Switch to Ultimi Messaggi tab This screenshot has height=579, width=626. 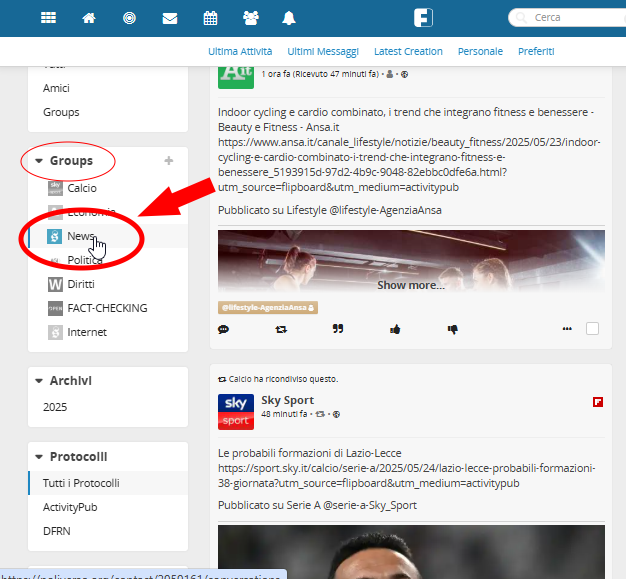coord(323,52)
